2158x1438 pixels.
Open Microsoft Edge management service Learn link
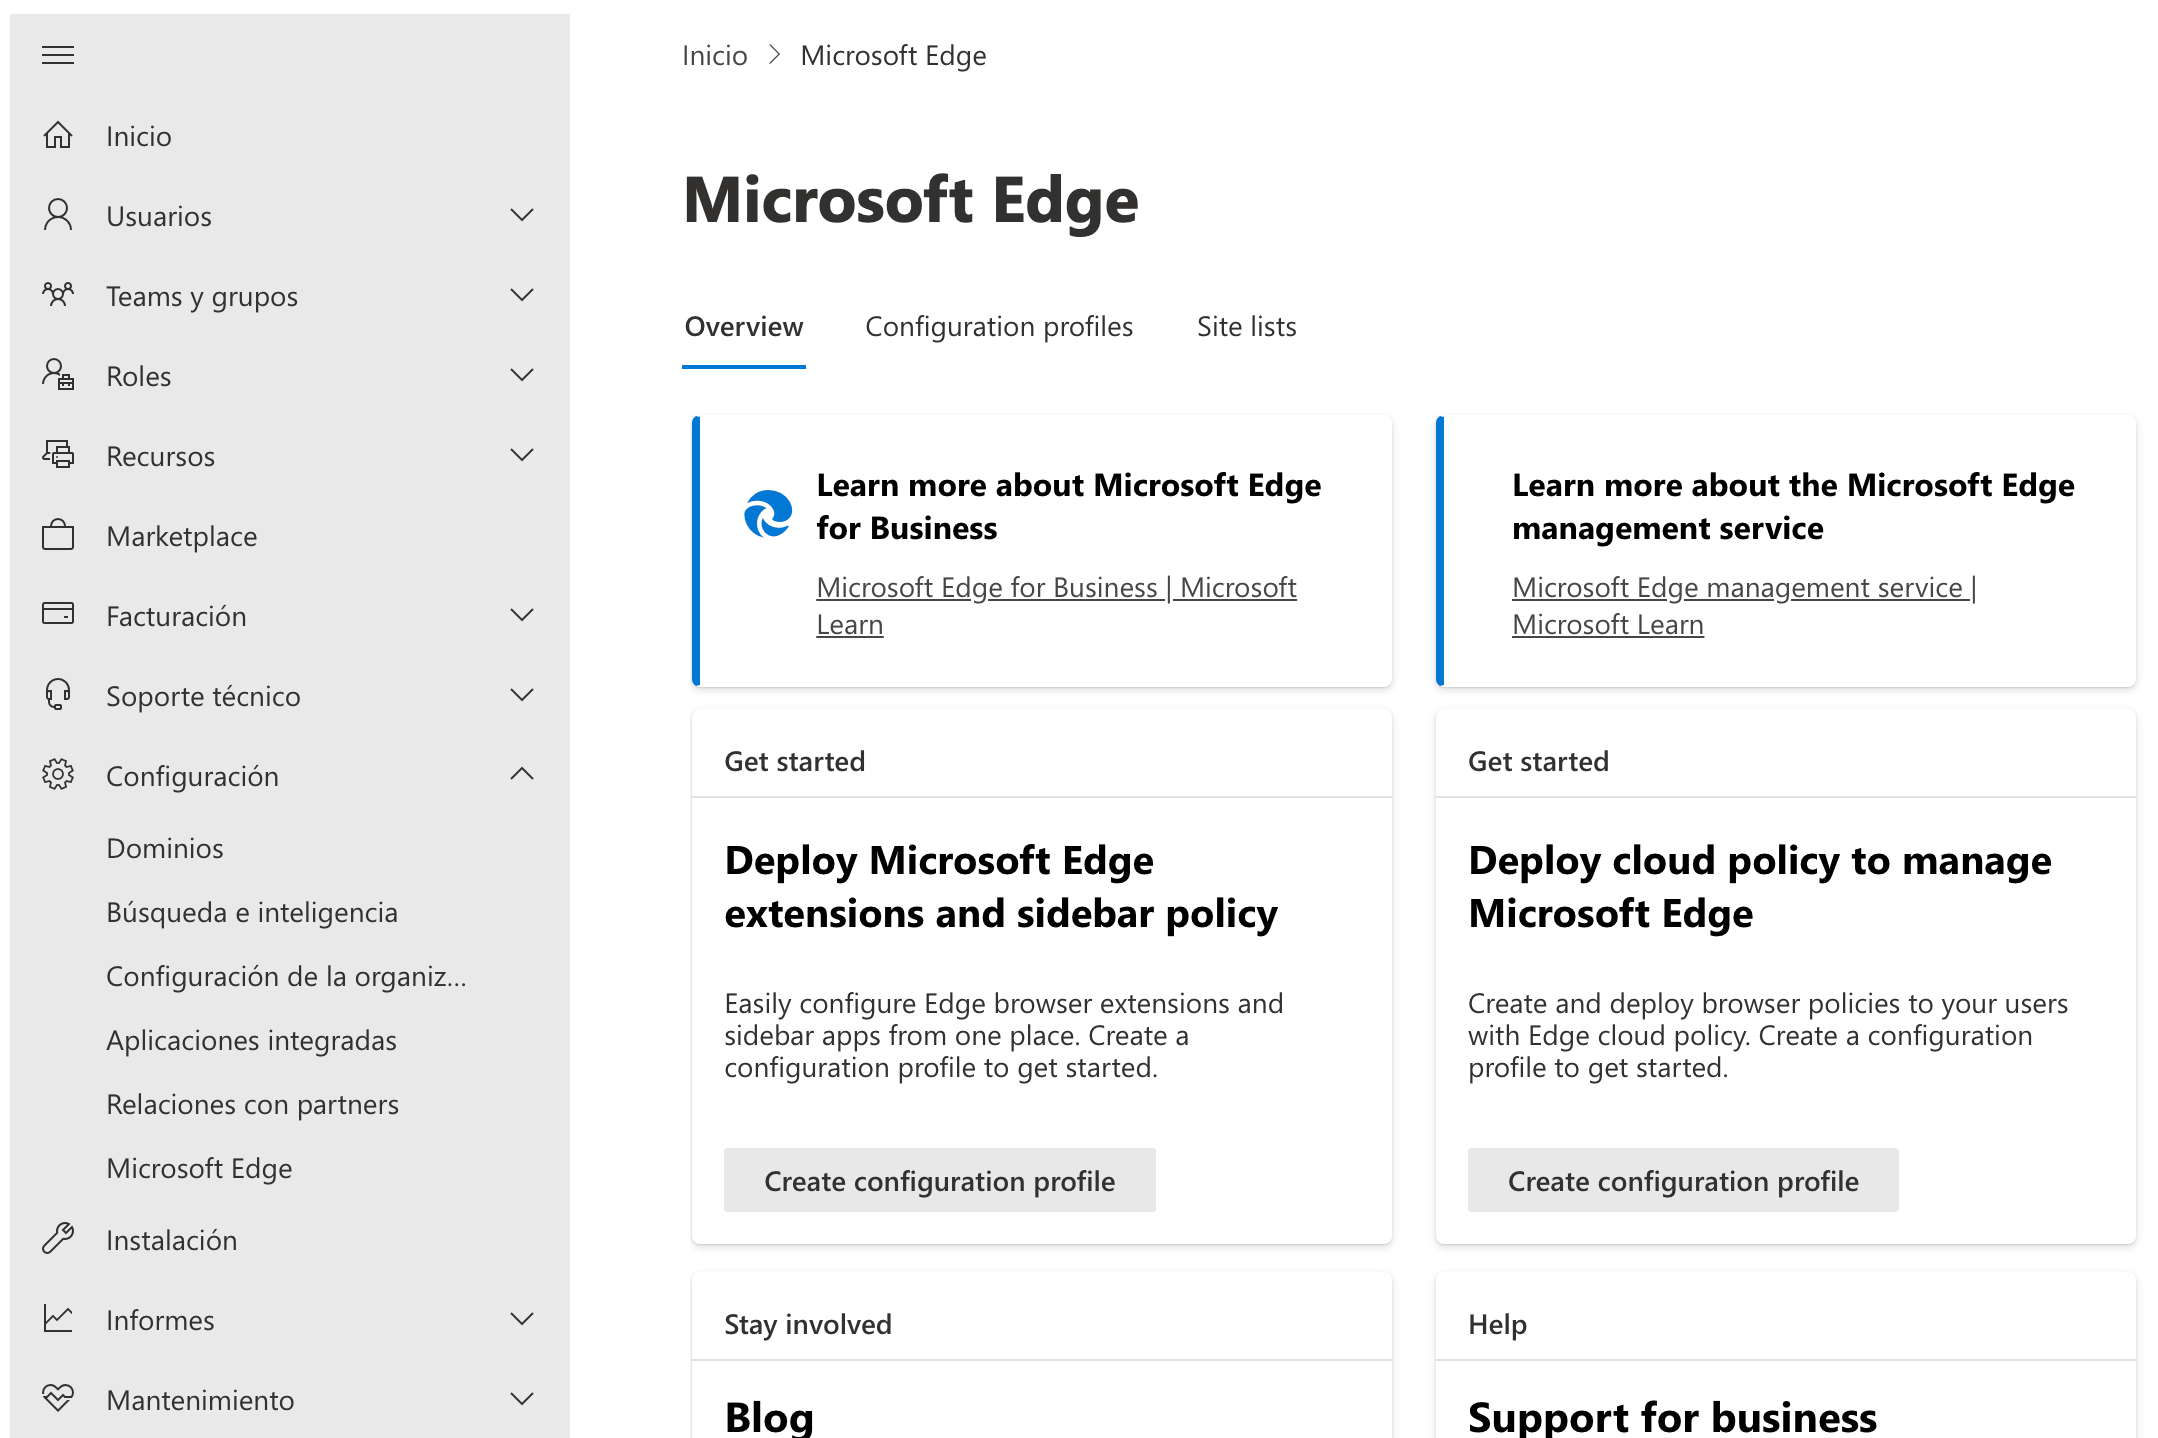(x=1742, y=588)
